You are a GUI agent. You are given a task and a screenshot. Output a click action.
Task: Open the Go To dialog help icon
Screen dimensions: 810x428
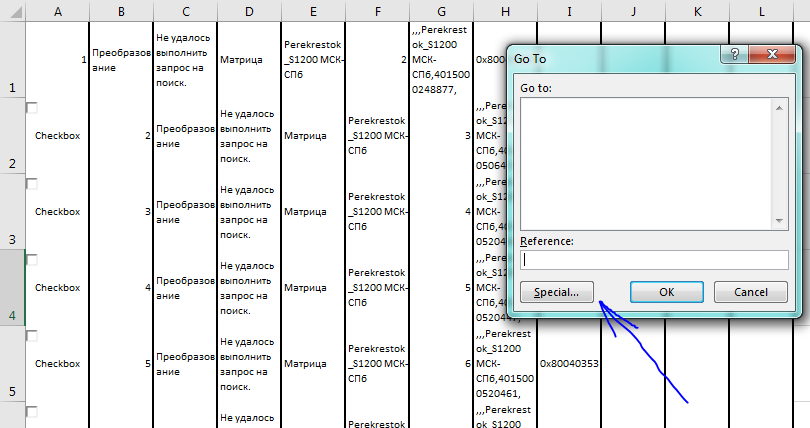[735, 54]
